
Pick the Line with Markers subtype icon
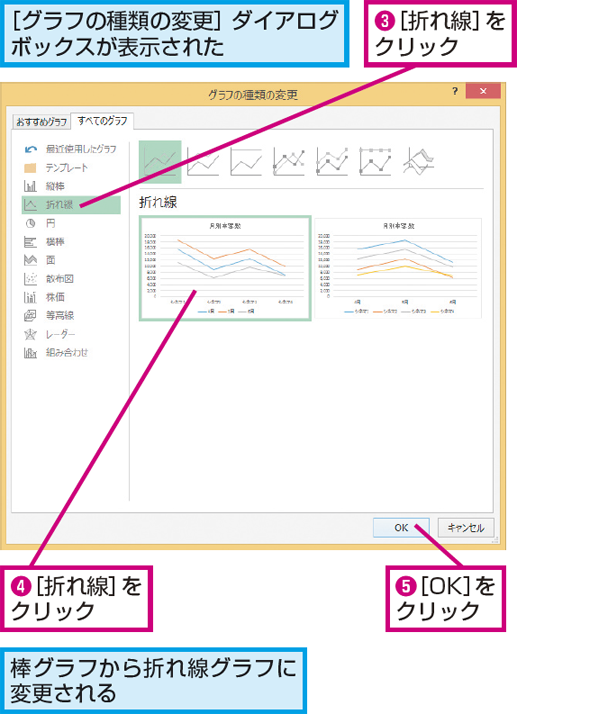(289, 162)
